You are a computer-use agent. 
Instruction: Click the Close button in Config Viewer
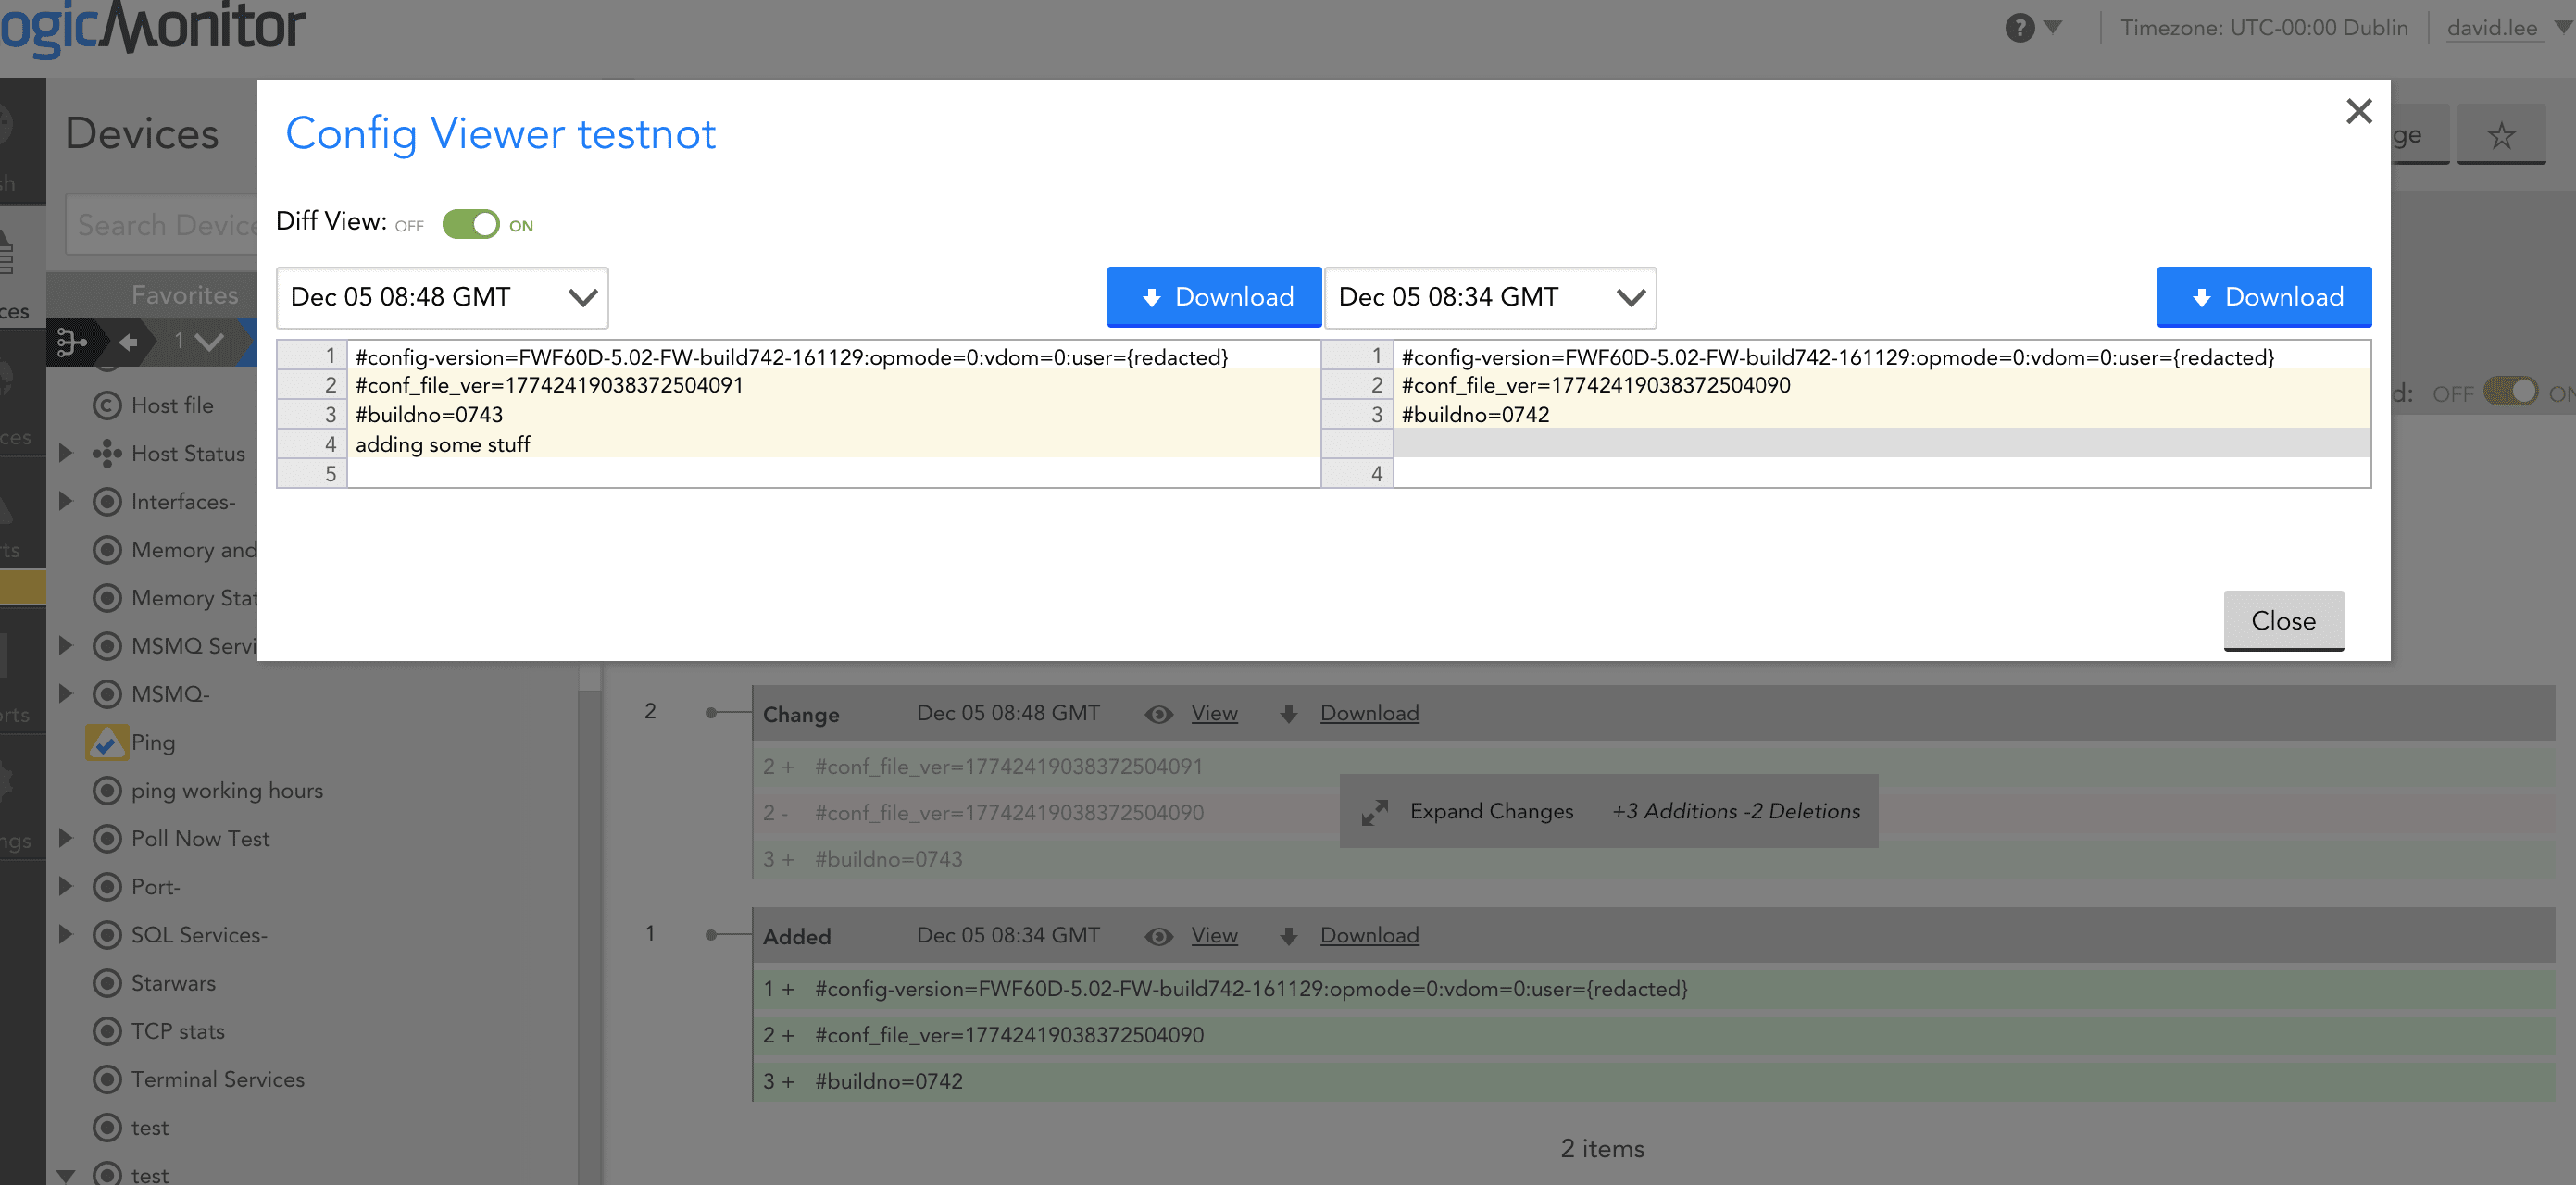(x=2283, y=620)
